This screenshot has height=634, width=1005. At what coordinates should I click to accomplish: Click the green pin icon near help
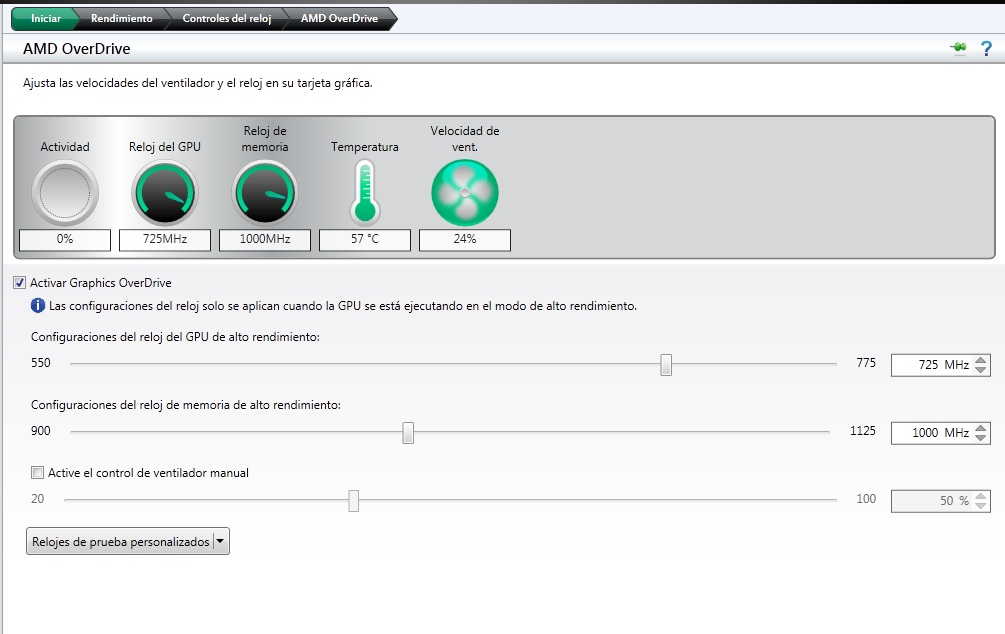point(958,47)
